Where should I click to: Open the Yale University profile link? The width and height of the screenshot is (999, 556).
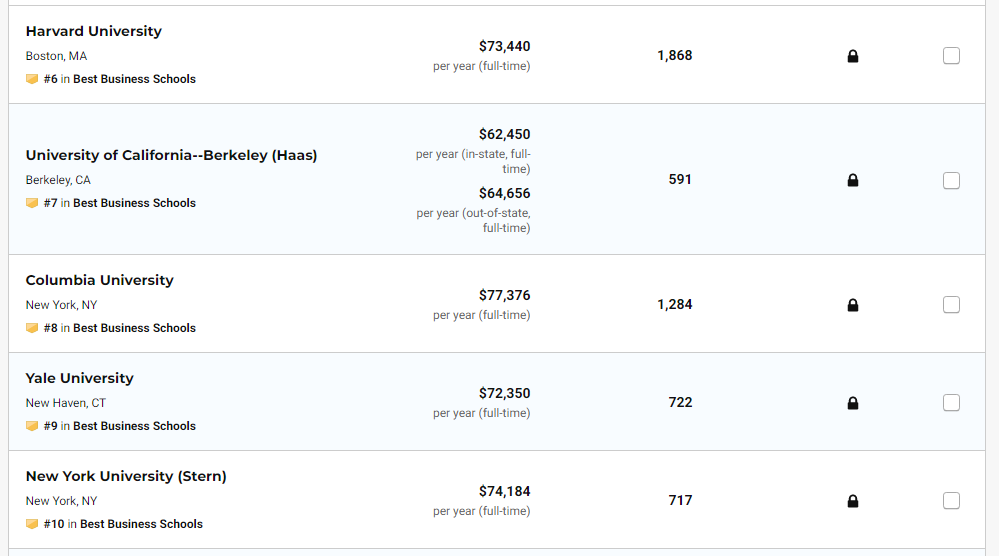79,378
